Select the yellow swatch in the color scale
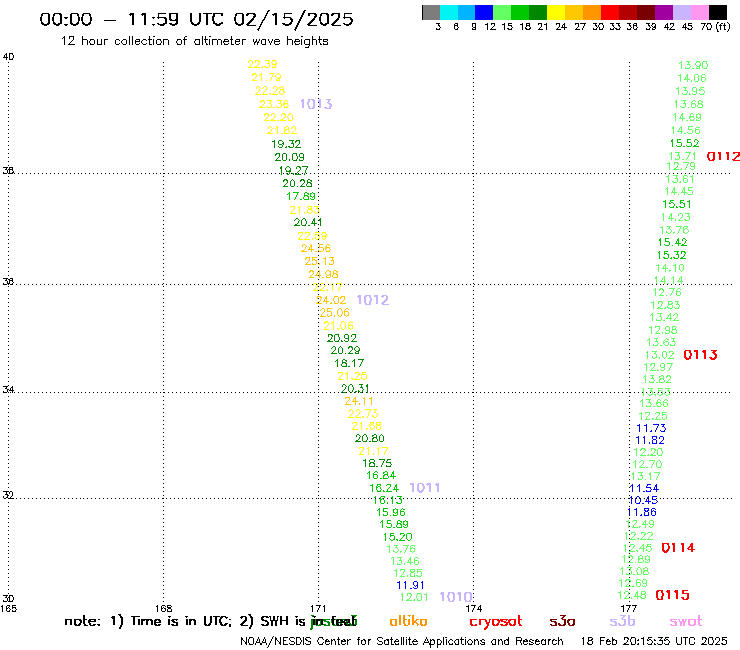This screenshot has width=740, height=650. tap(556, 13)
